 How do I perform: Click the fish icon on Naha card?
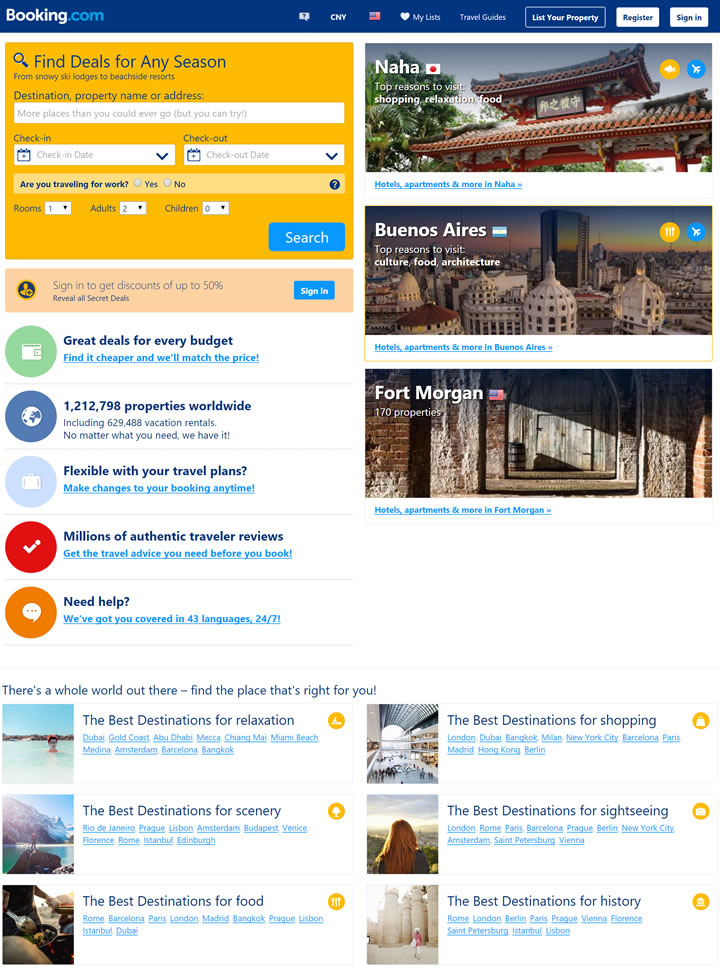(670, 69)
